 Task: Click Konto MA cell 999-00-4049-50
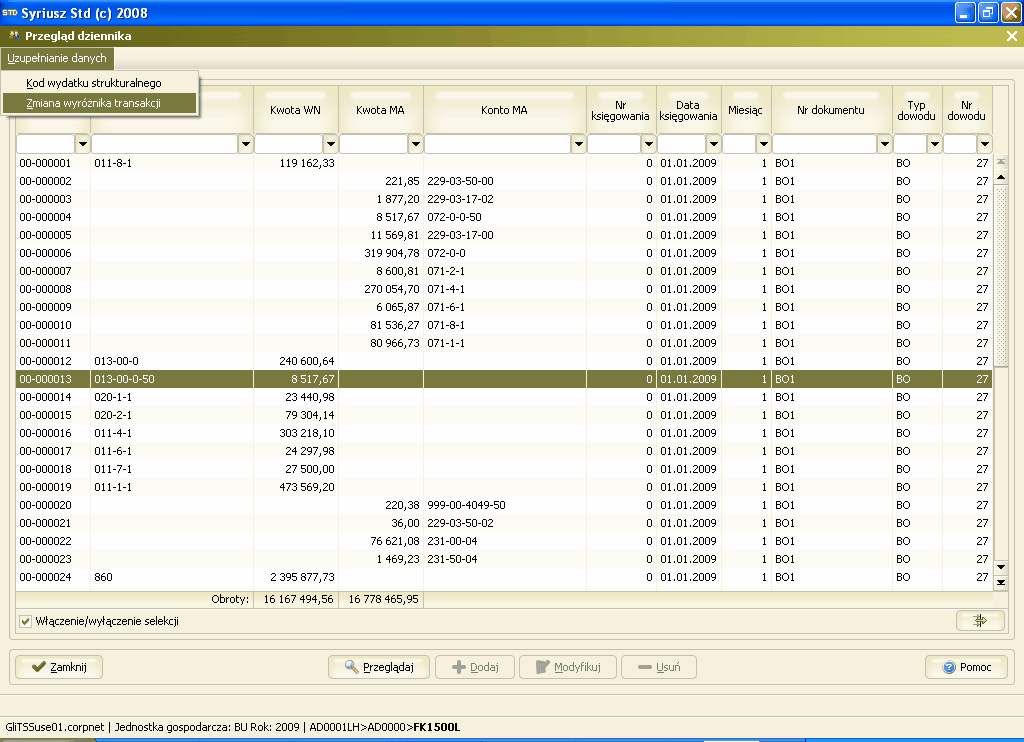[466, 505]
